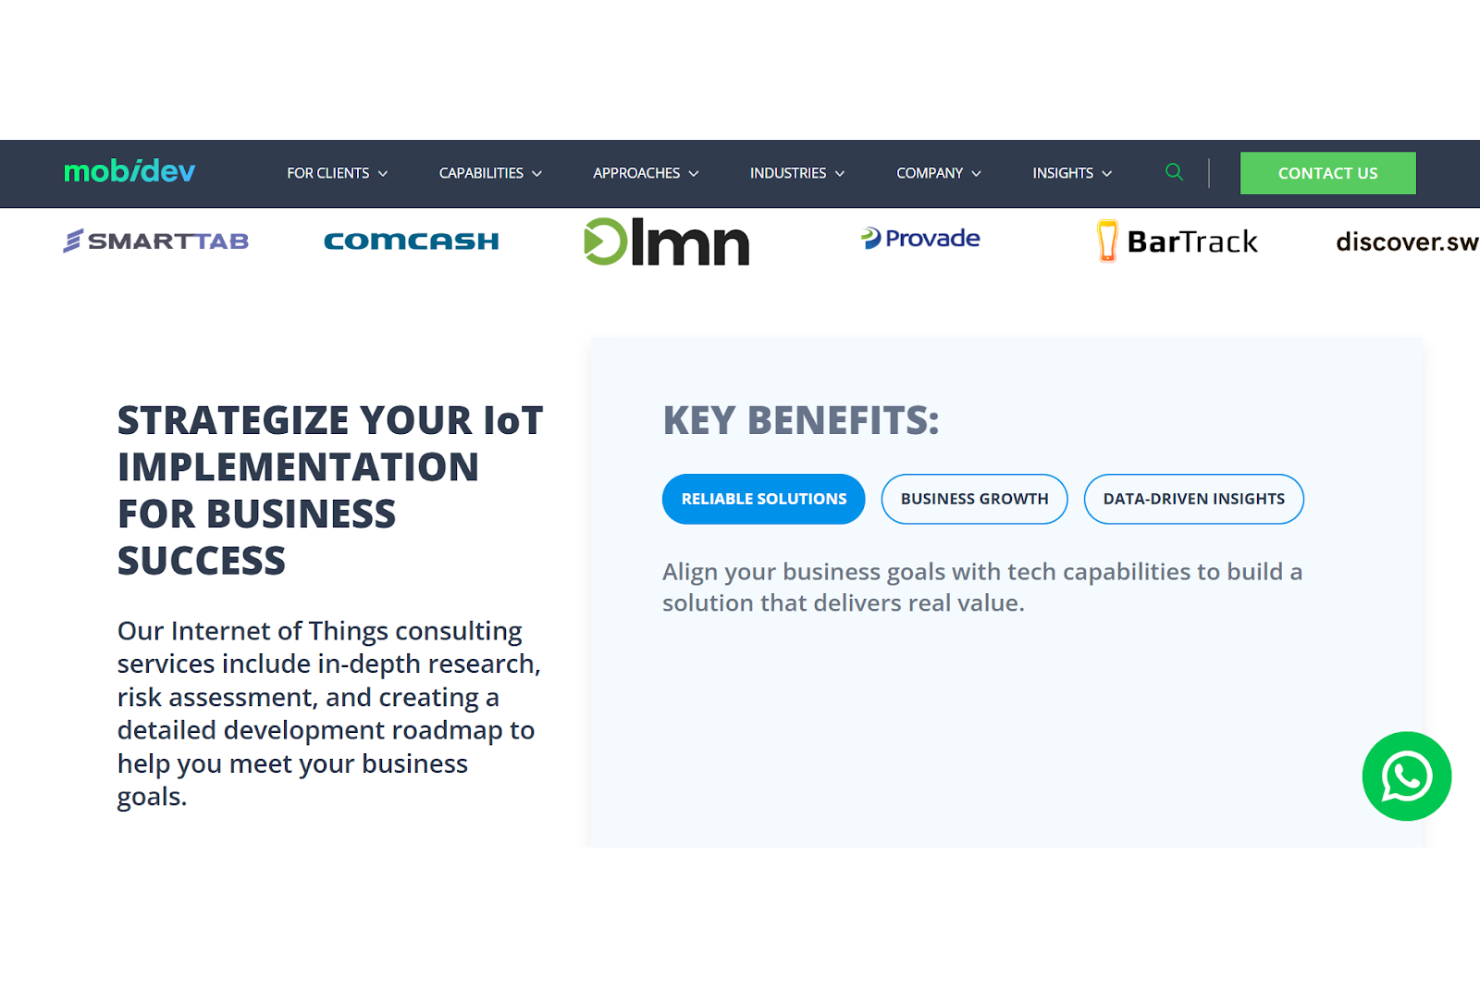This screenshot has width=1480, height=987.
Task: Open the Insights navigation menu
Action: [1072, 173]
